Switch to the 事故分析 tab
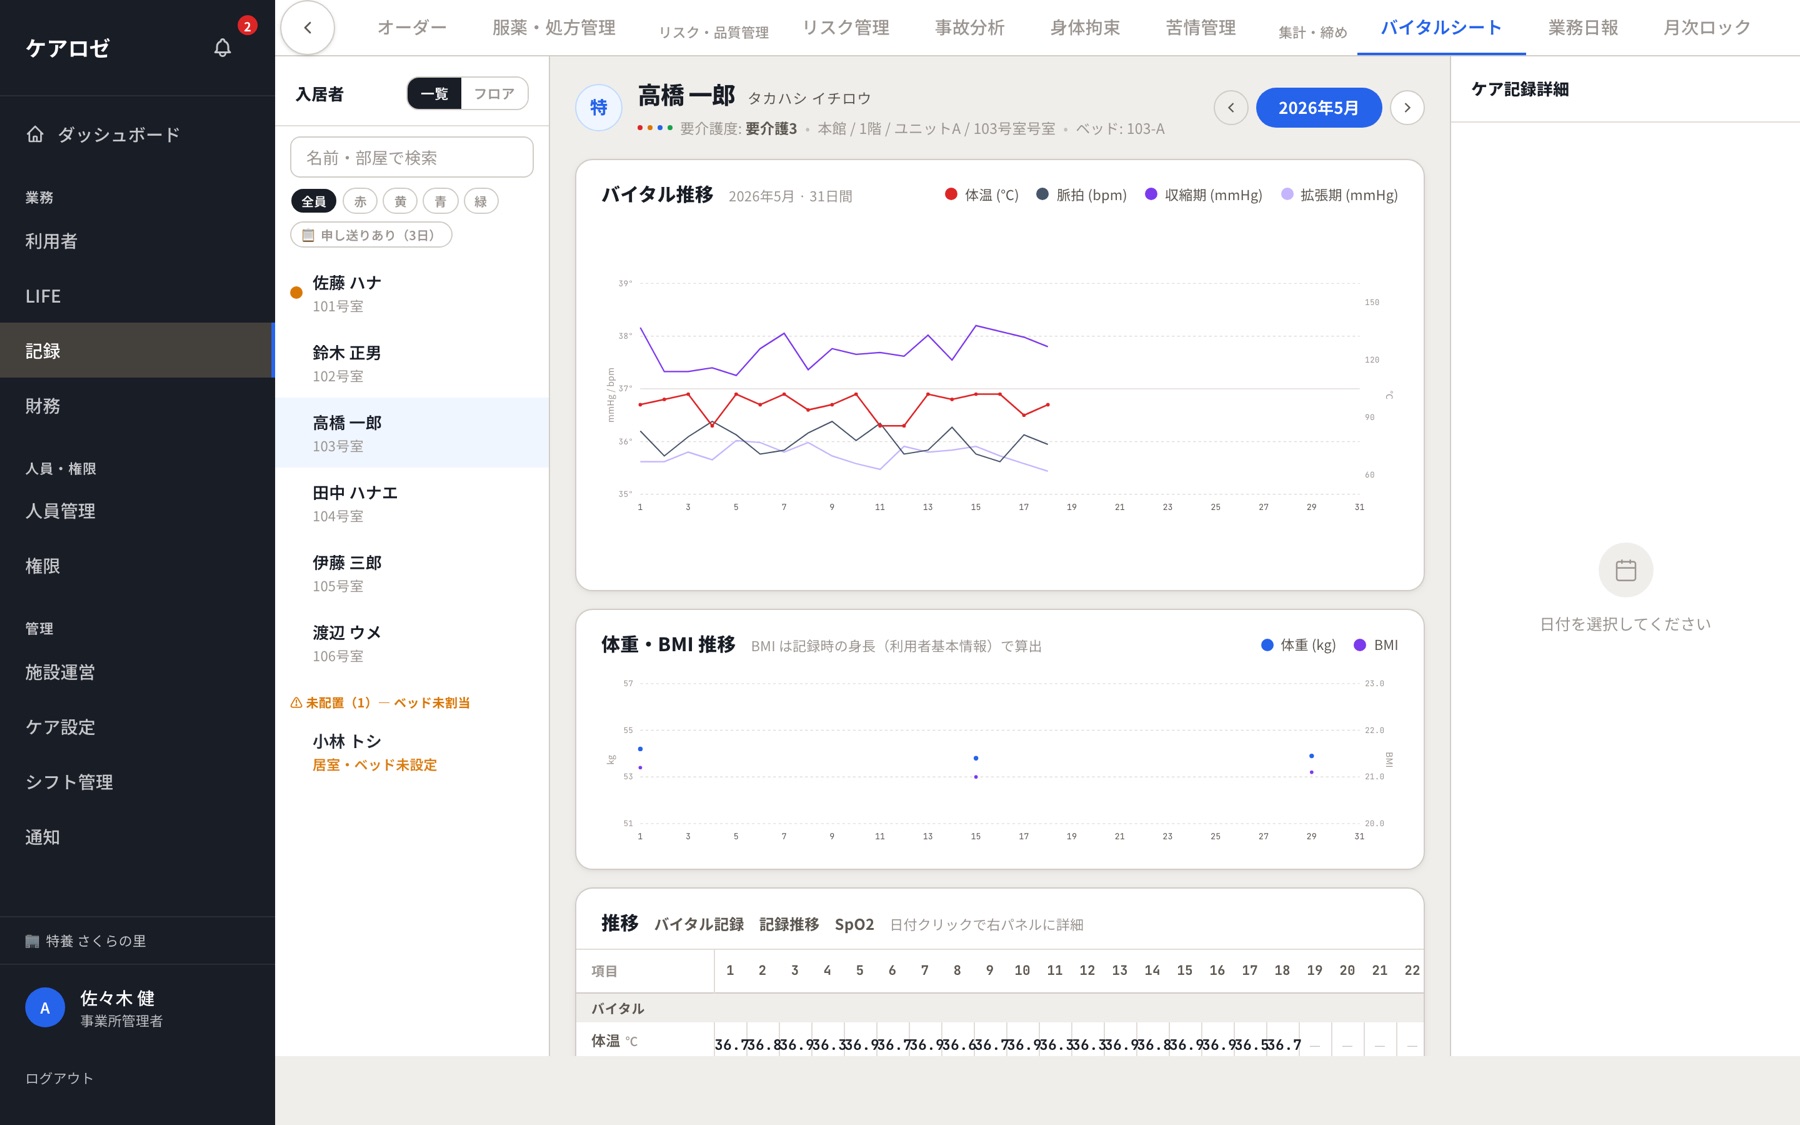1800x1125 pixels. 970,28
